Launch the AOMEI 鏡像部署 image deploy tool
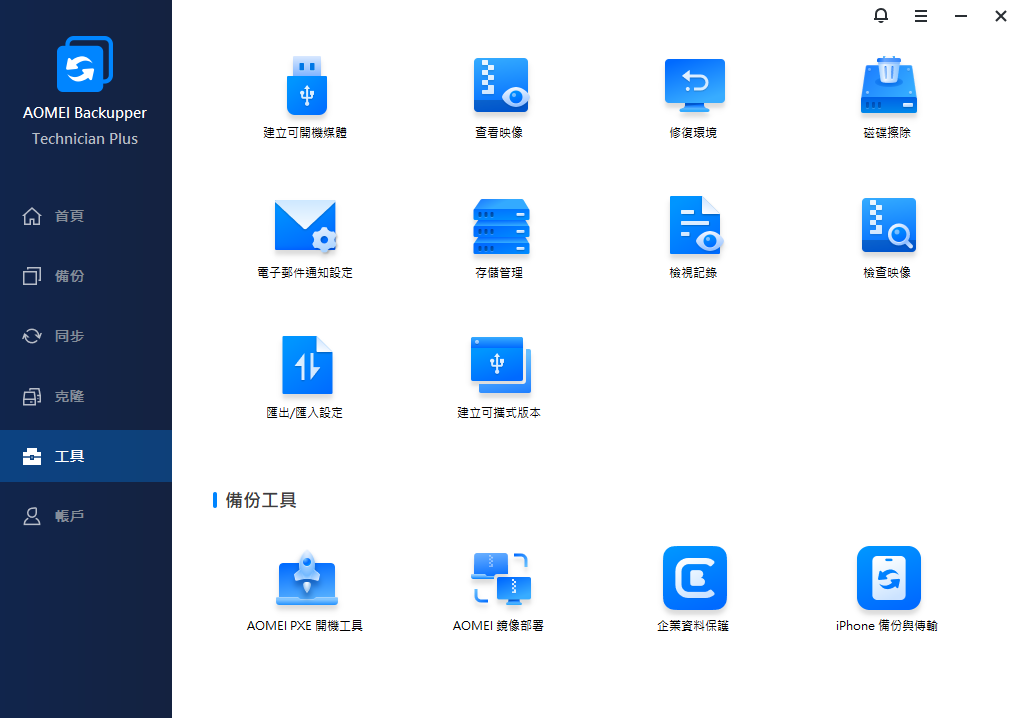 499,591
